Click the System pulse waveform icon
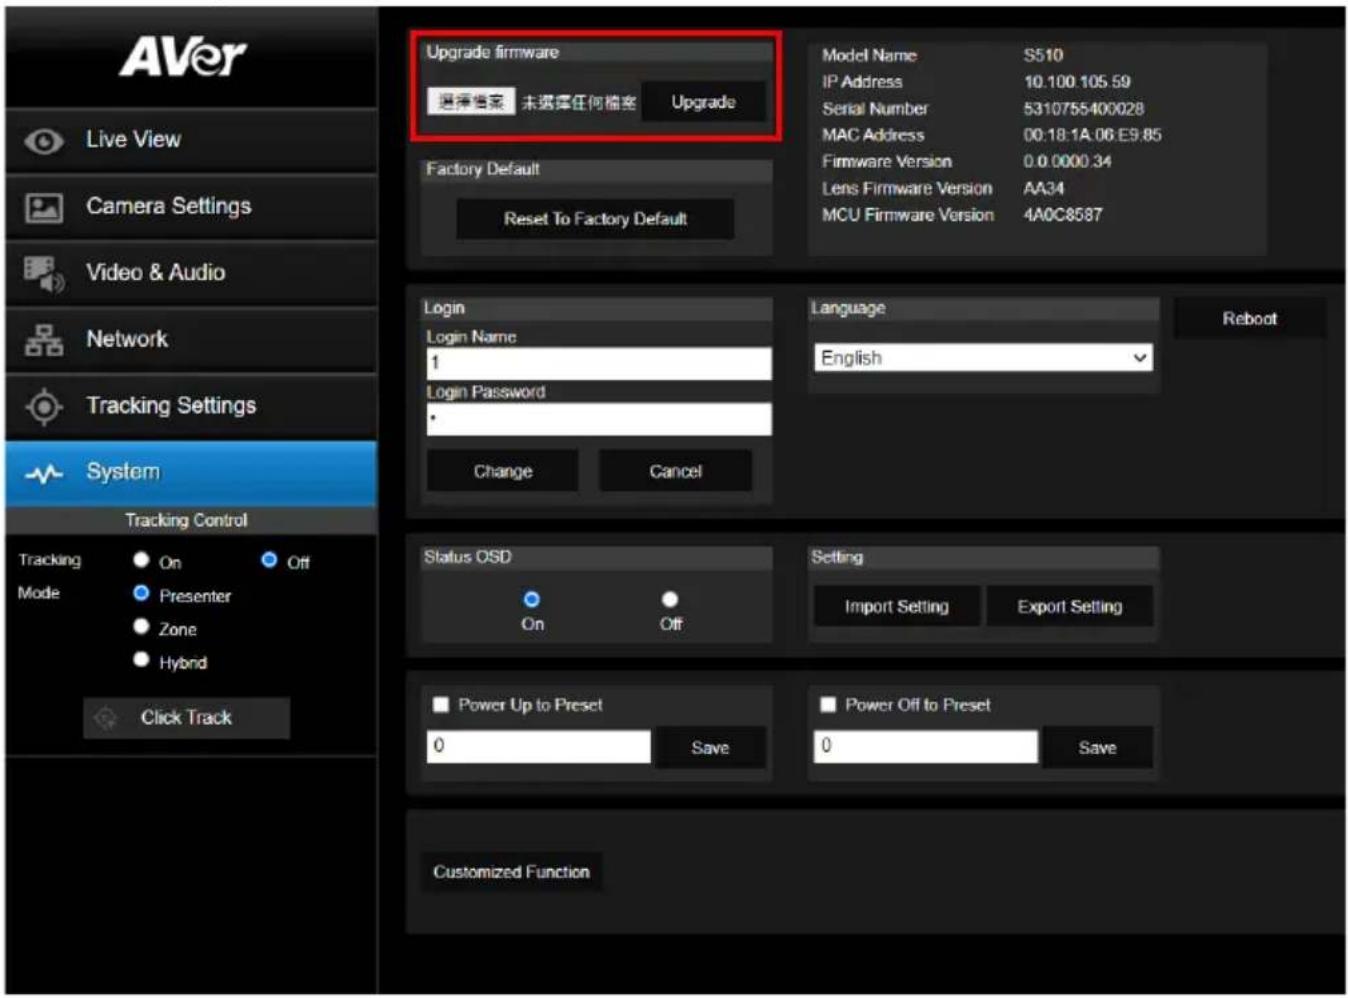Image resolution: width=1348 pixels, height=998 pixels. click(x=44, y=473)
